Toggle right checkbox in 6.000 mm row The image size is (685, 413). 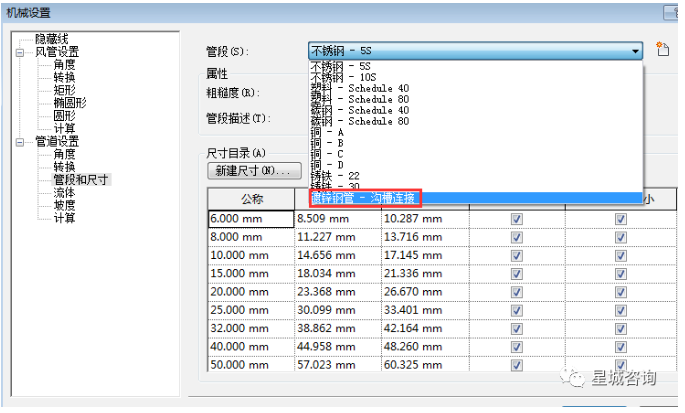pos(621,219)
